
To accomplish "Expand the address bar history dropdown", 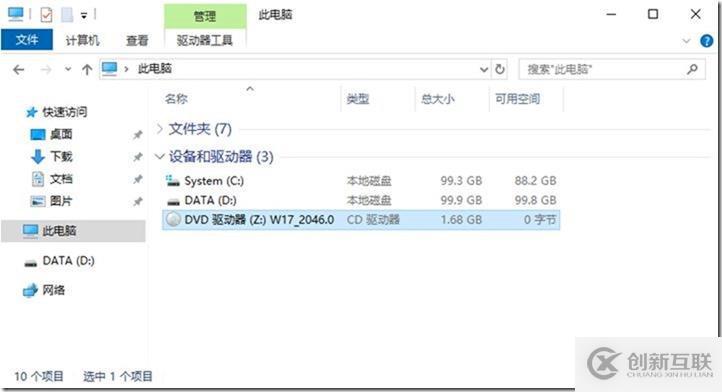I will pyautogui.click(x=483, y=70).
